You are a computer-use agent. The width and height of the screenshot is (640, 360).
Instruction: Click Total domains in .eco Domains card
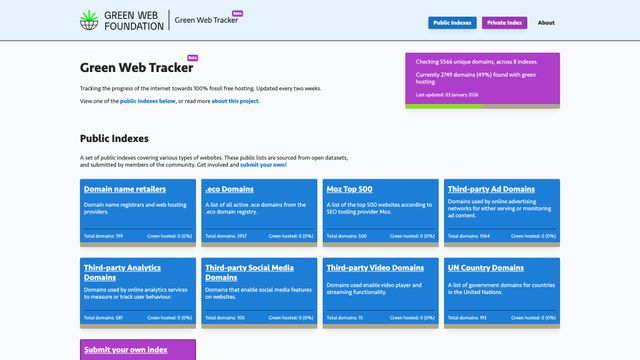click(x=226, y=236)
